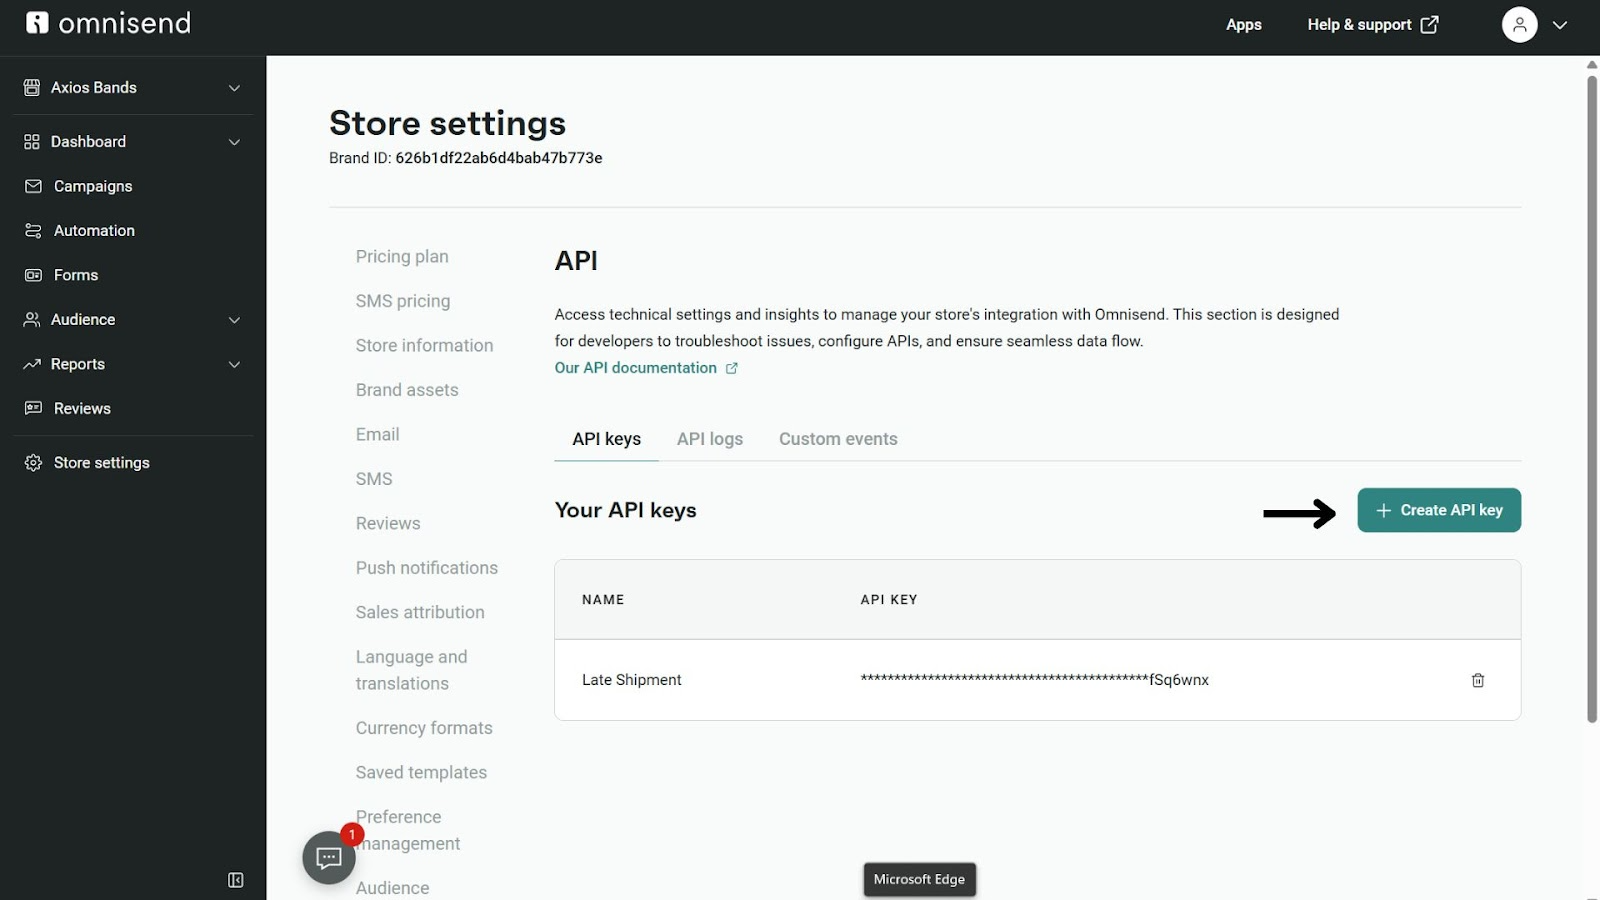1600x900 pixels.
Task: Switch to the API logs tab
Action: tap(710, 439)
